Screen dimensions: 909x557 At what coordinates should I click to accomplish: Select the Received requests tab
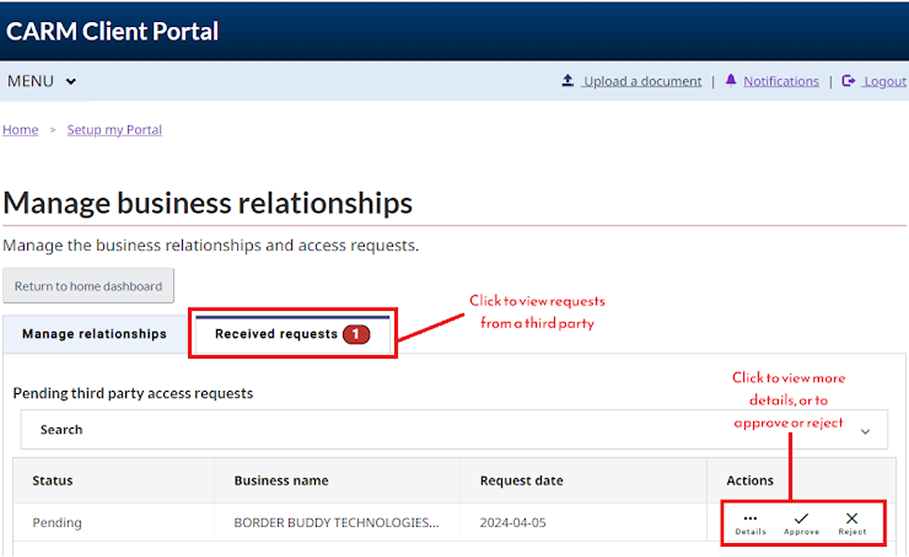(292, 334)
